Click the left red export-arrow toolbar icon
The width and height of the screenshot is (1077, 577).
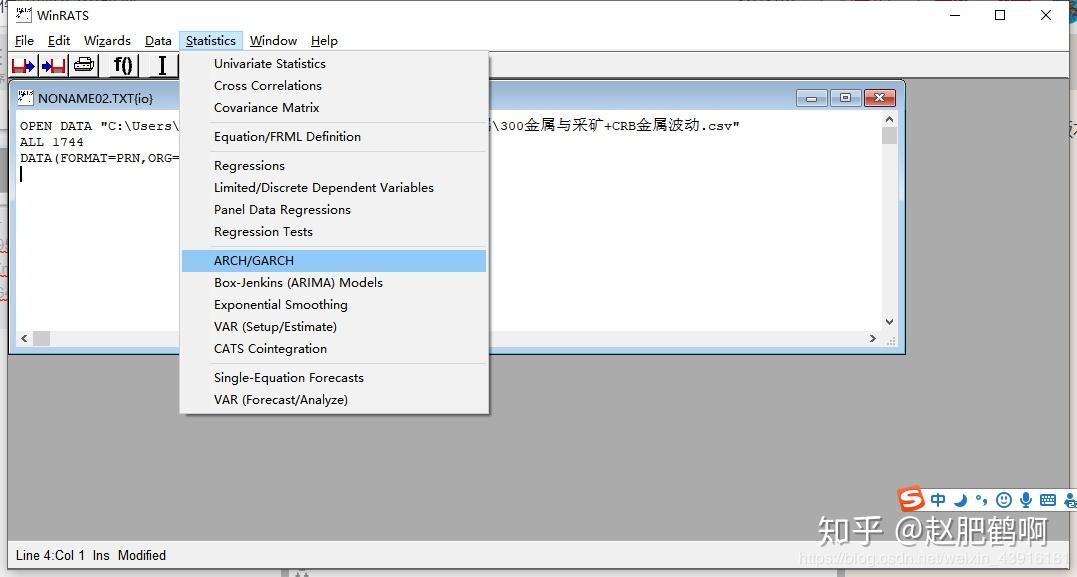(22, 65)
